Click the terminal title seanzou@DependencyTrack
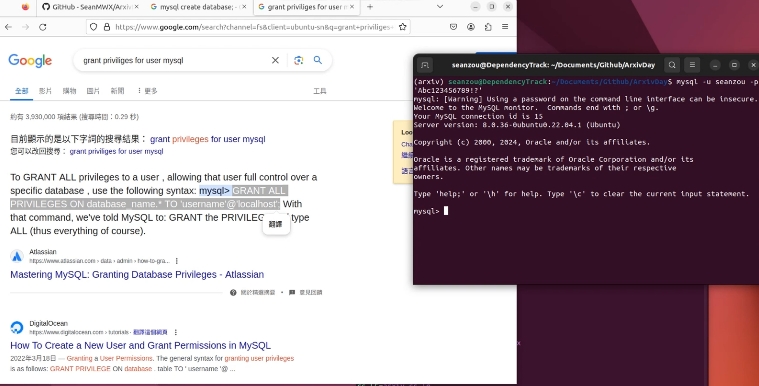759x386 pixels. (x=553, y=65)
